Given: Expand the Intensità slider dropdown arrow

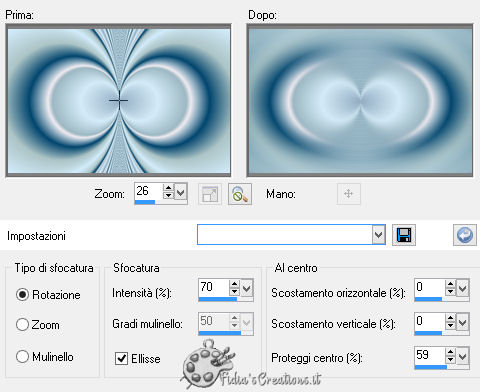Looking at the screenshot, I should [x=247, y=288].
